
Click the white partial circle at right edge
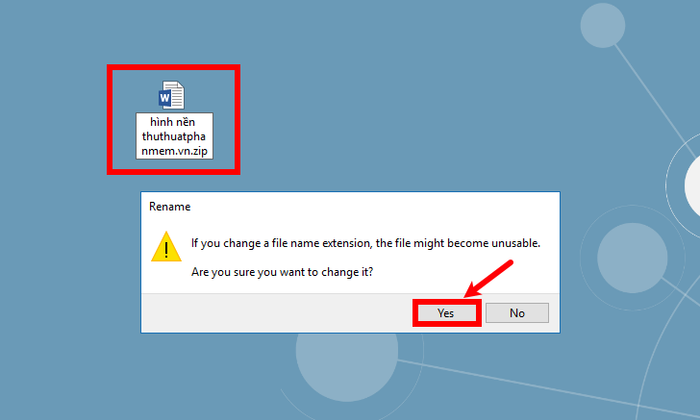click(693, 185)
